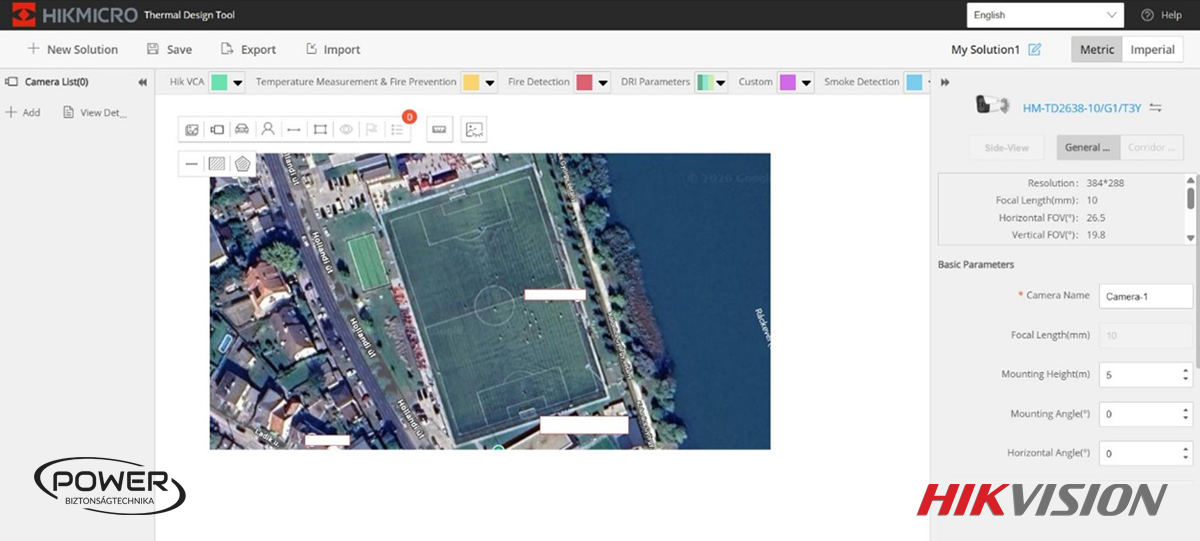The width and height of the screenshot is (1200, 541).
Task: Click Import in the top menu
Action: 332,50
